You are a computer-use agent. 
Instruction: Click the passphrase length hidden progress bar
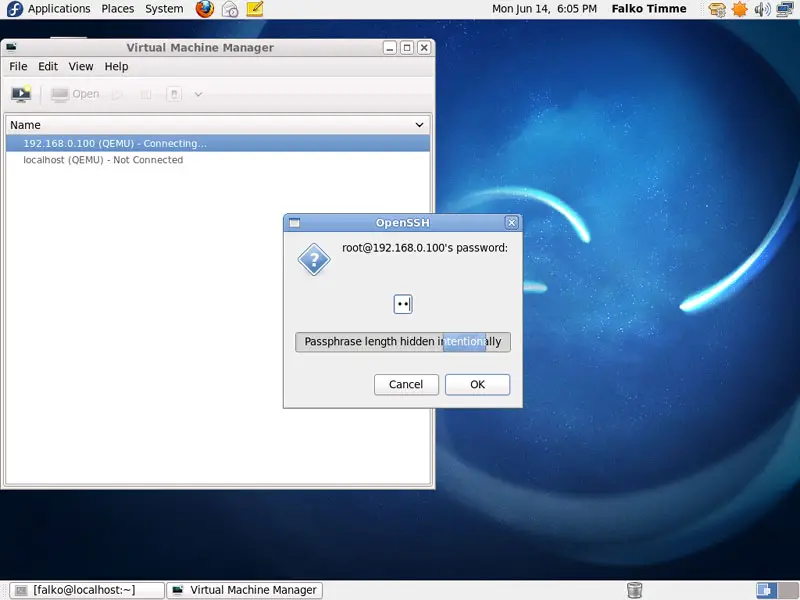coord(403,342)
